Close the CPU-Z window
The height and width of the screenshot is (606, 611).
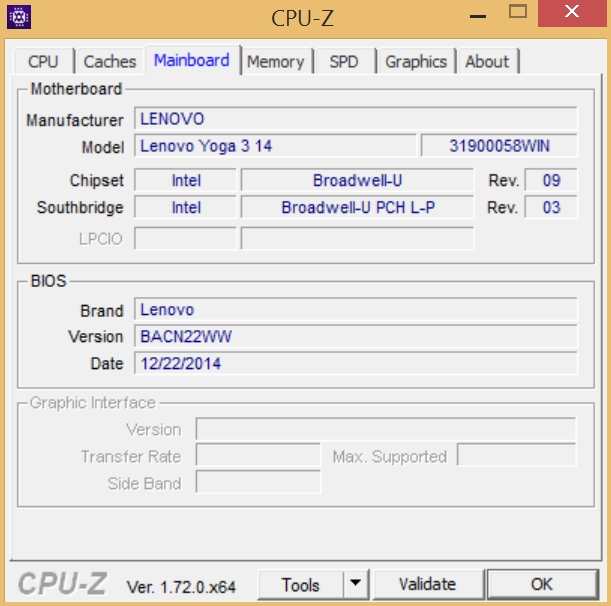572,13
